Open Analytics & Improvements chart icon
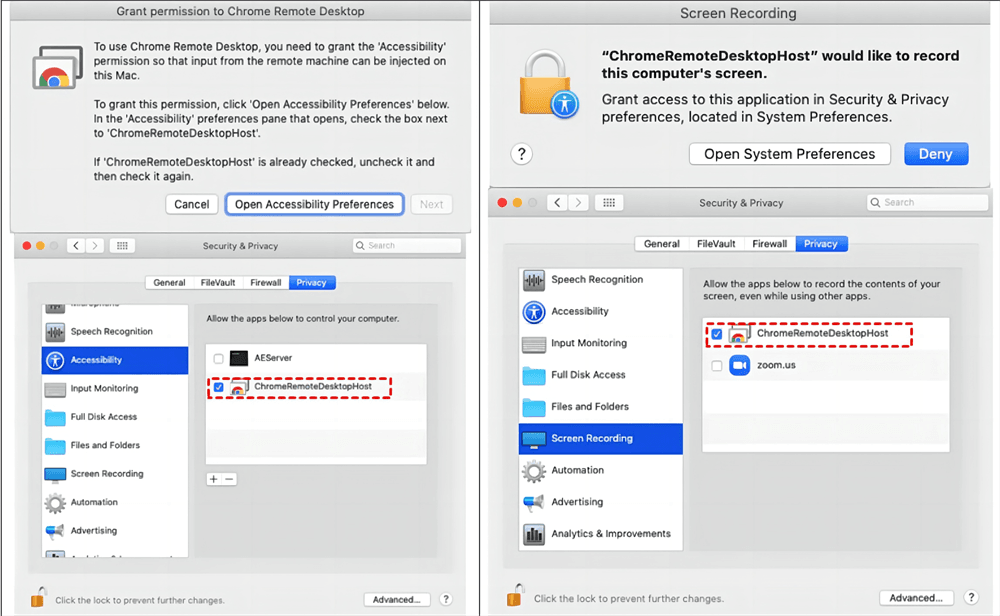Viewport: 1000px width, 616px height. pos(534,534)
